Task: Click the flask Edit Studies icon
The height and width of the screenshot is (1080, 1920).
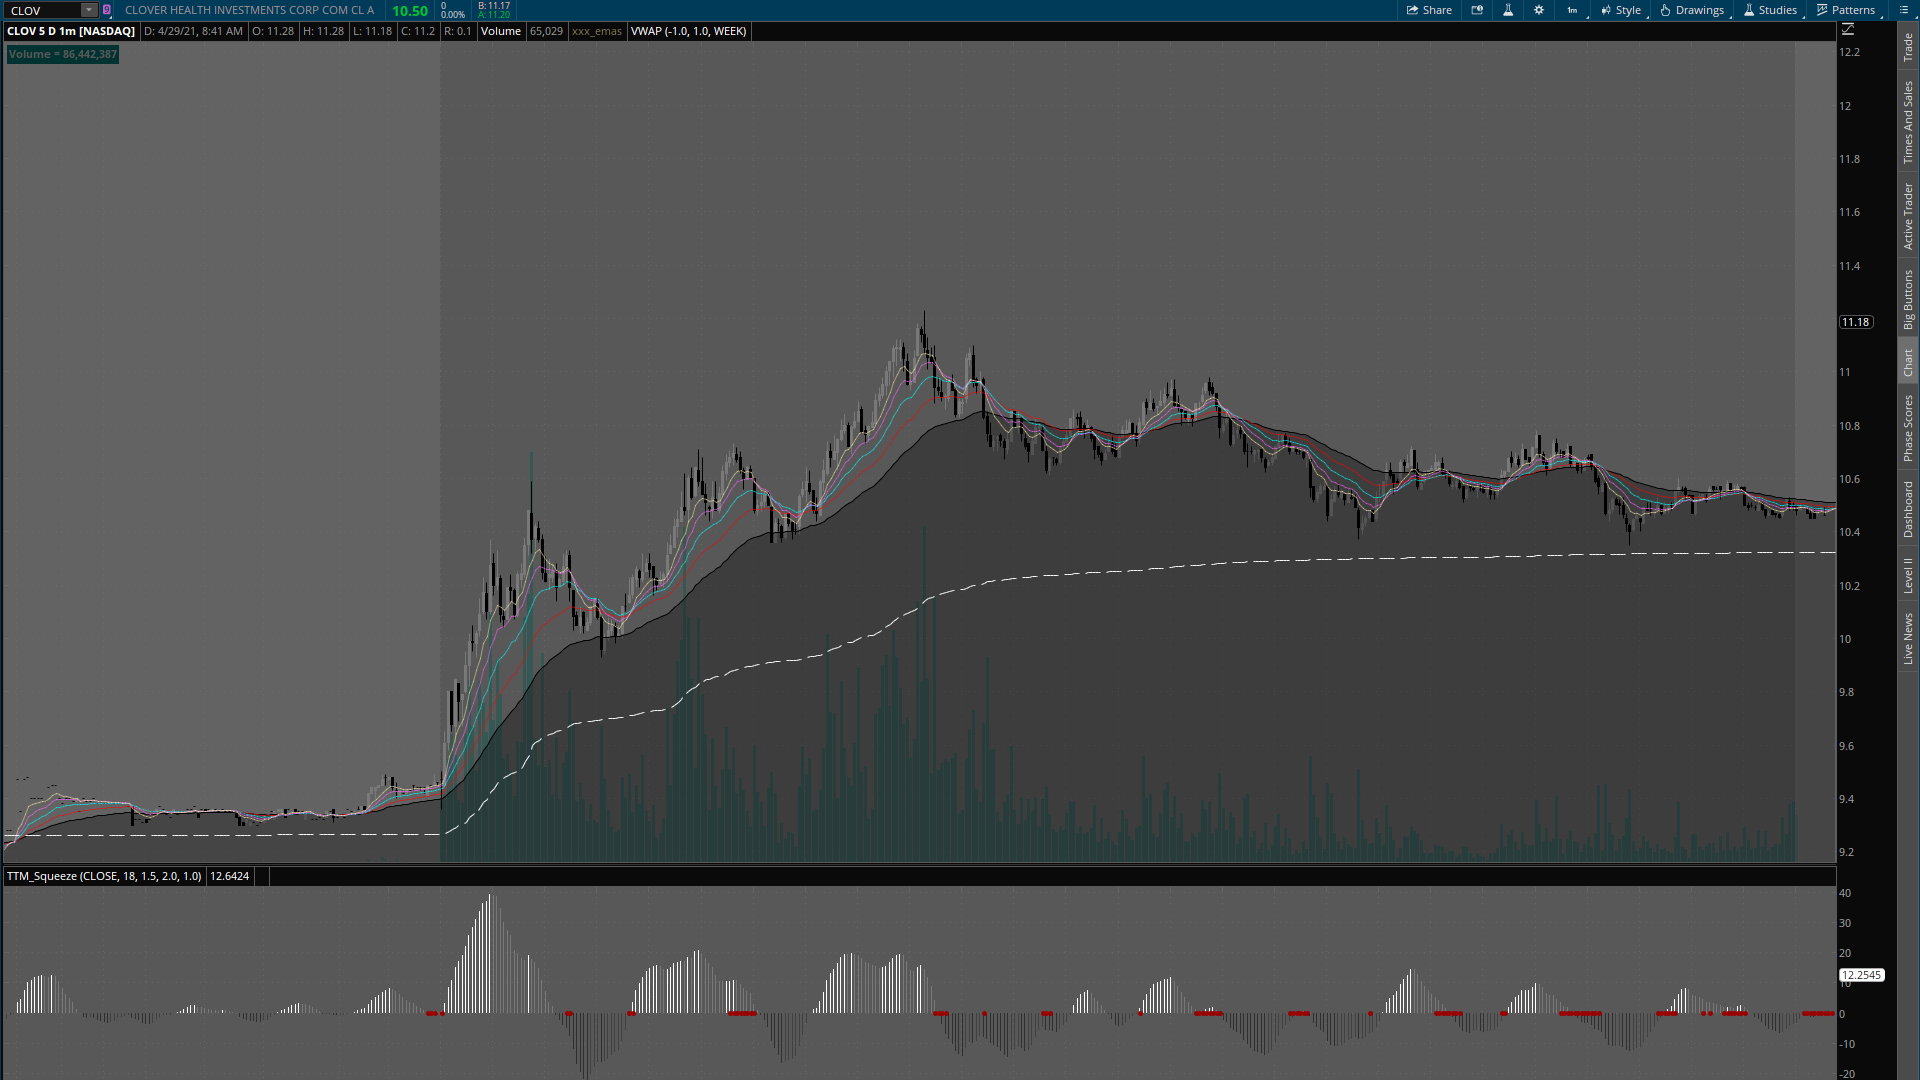Action: coord(1508,10)
